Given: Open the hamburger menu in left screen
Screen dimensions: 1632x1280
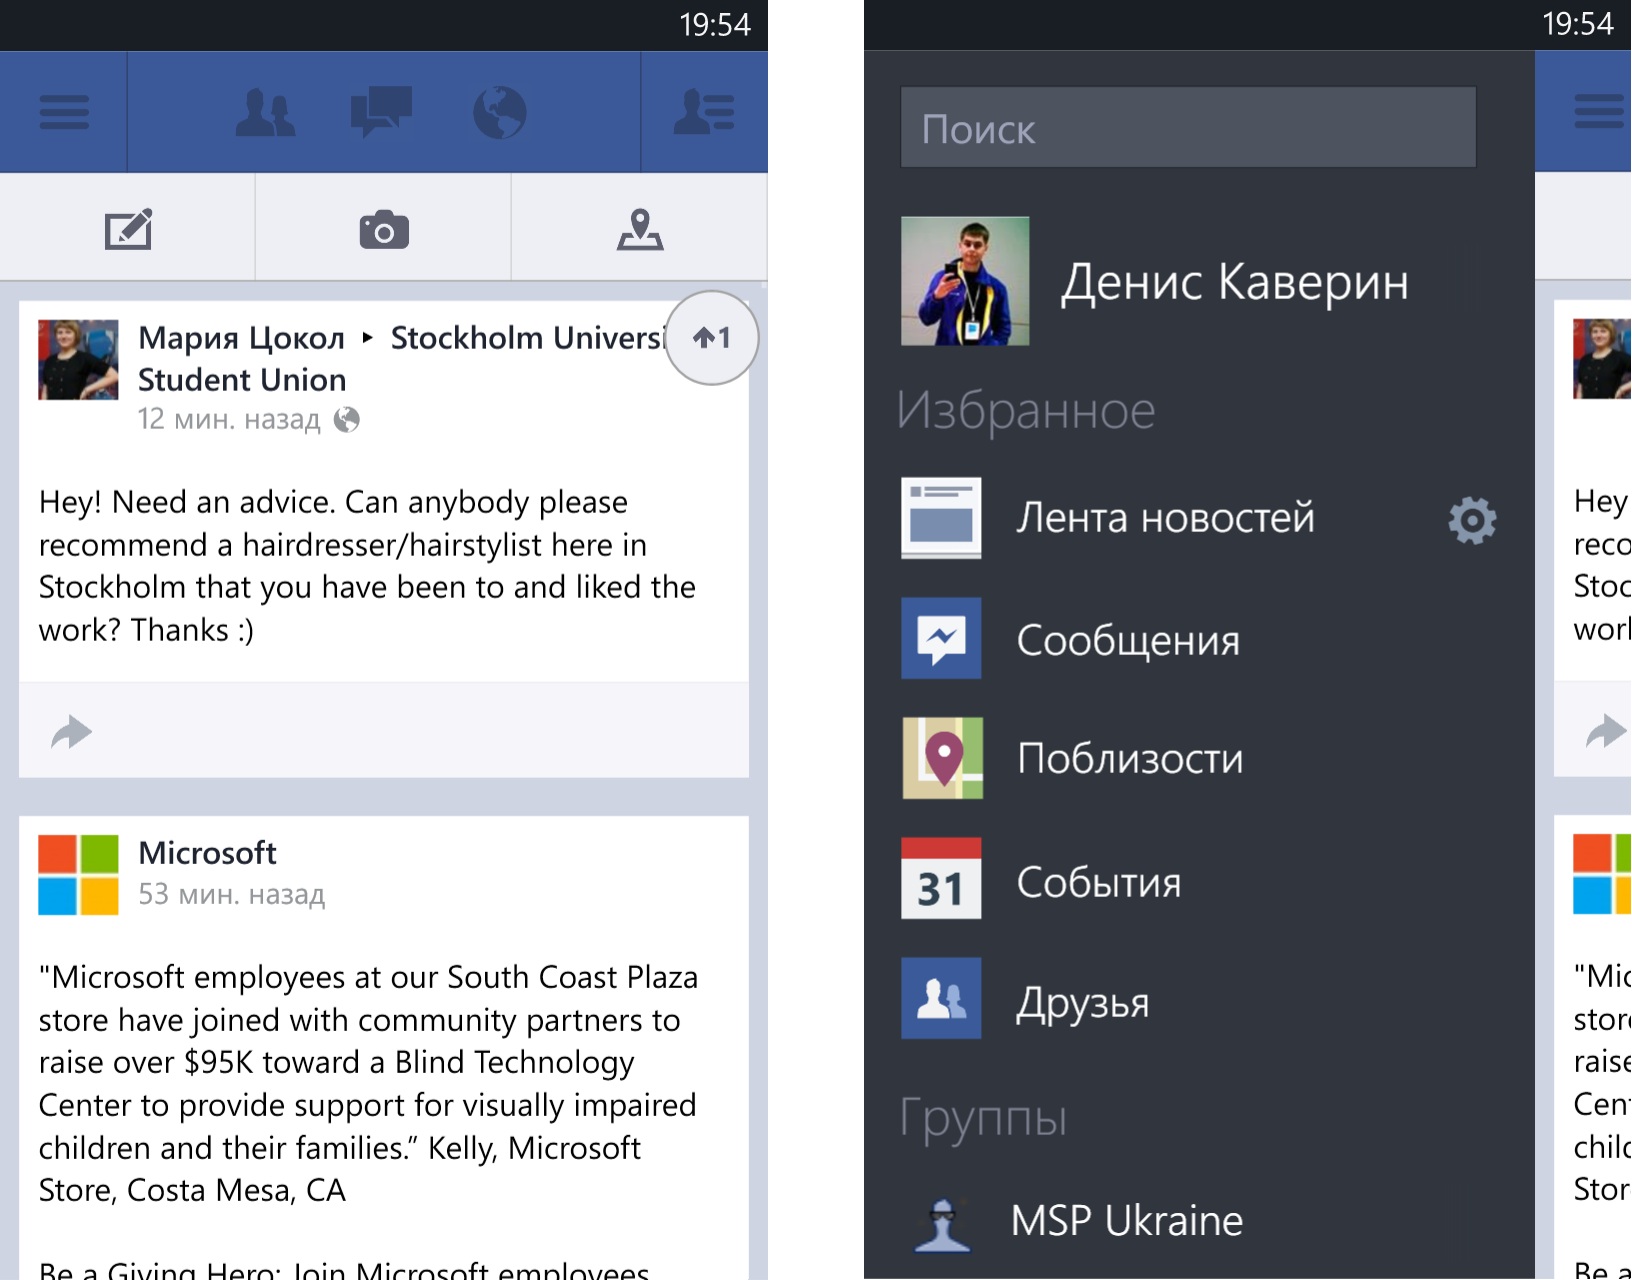Looking at the screenshot, I should pos(64,112).
